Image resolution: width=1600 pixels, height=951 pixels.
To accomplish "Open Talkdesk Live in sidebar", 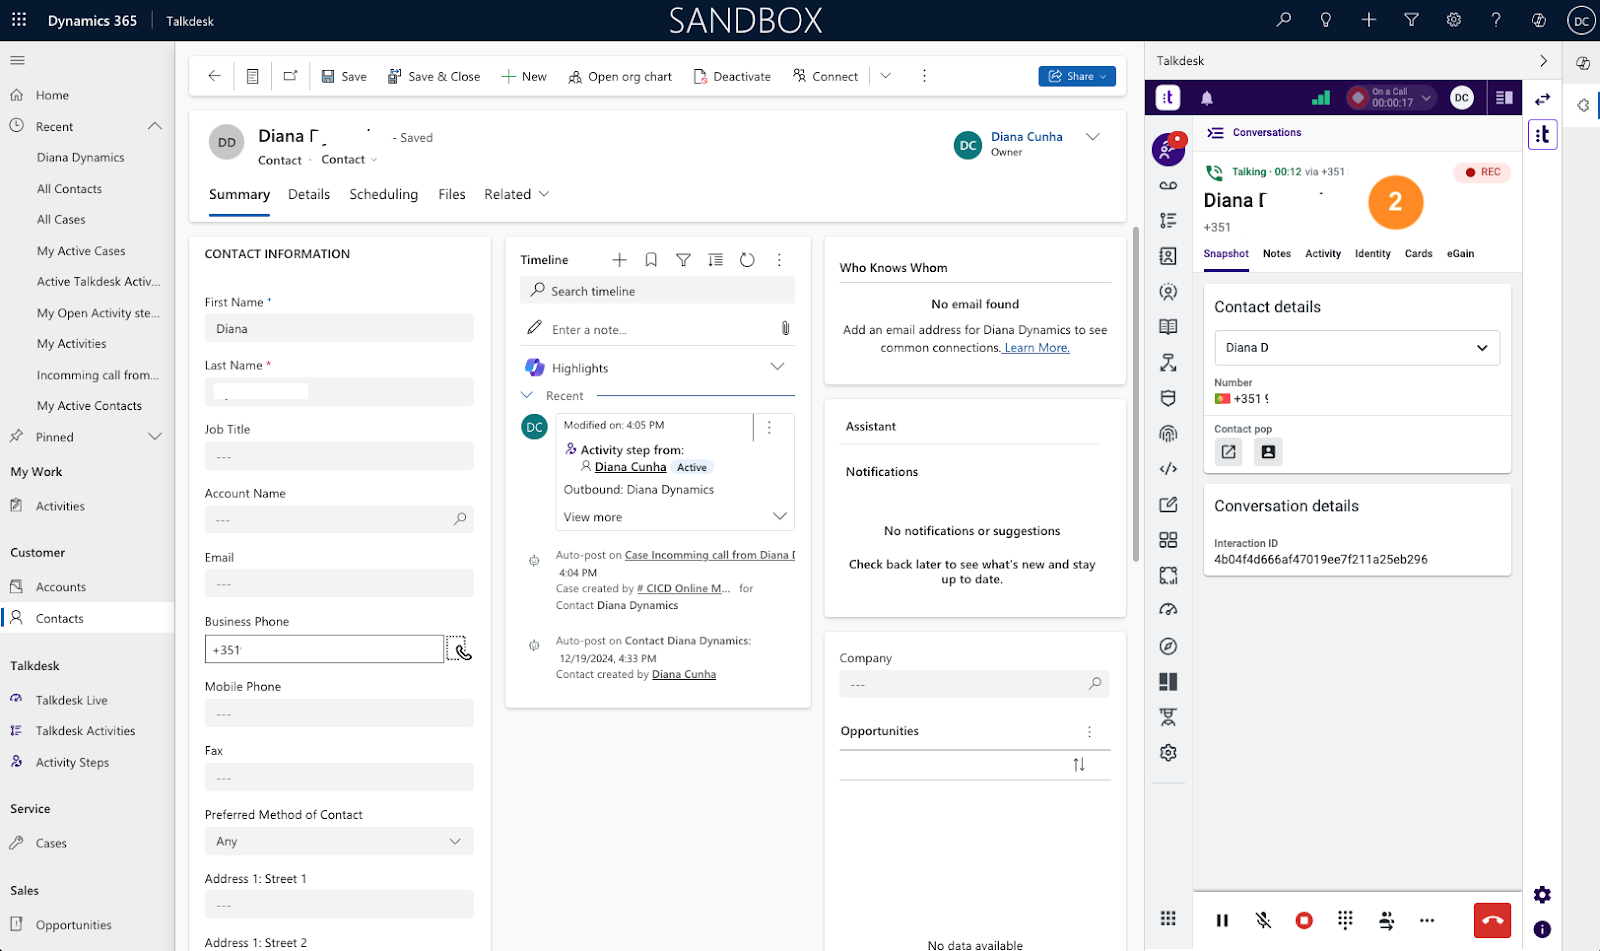I will [x=71, y=700].
